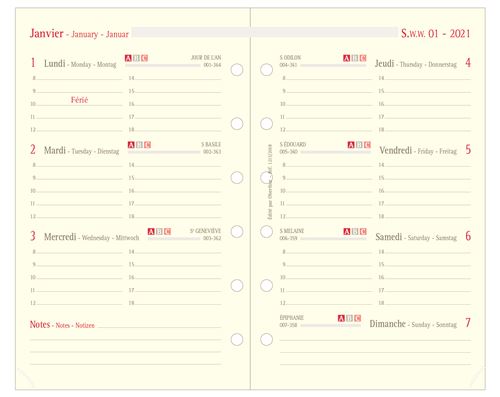500x397 pixels.
Task: Click the A box for Dimanche
Action: pyautogui.click(x=341, y=318)
